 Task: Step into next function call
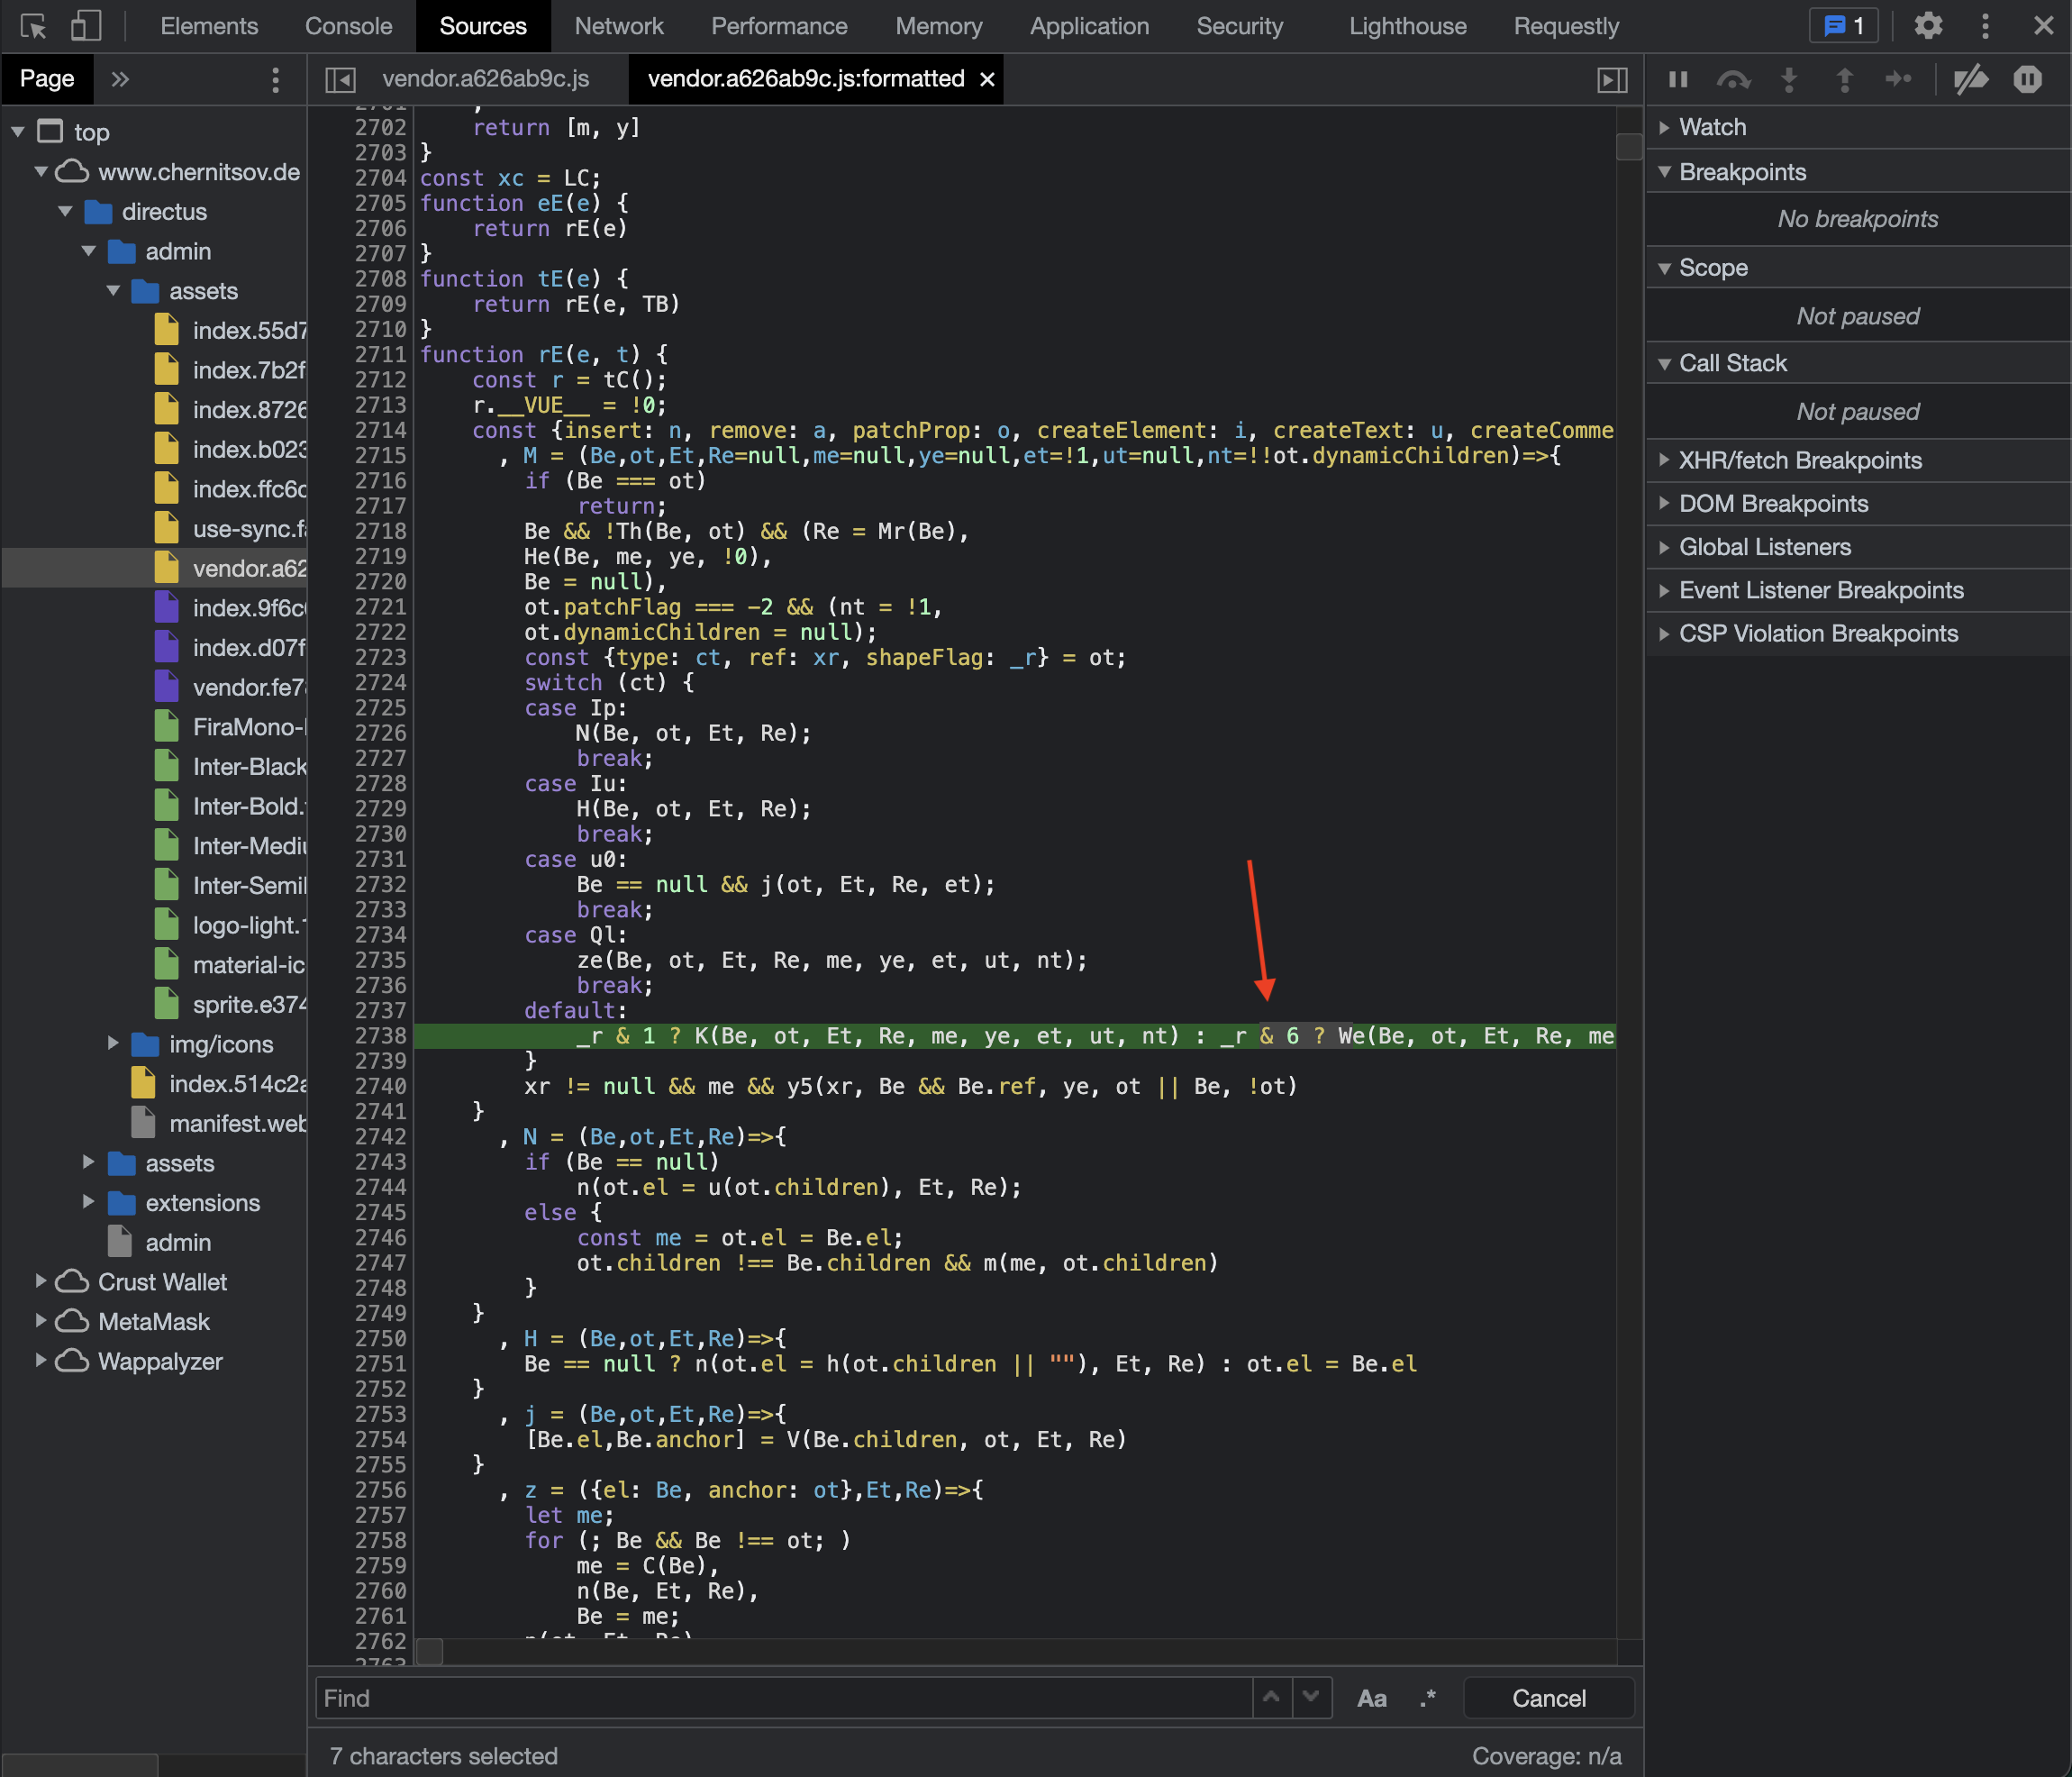click(x=1789, y=79)
